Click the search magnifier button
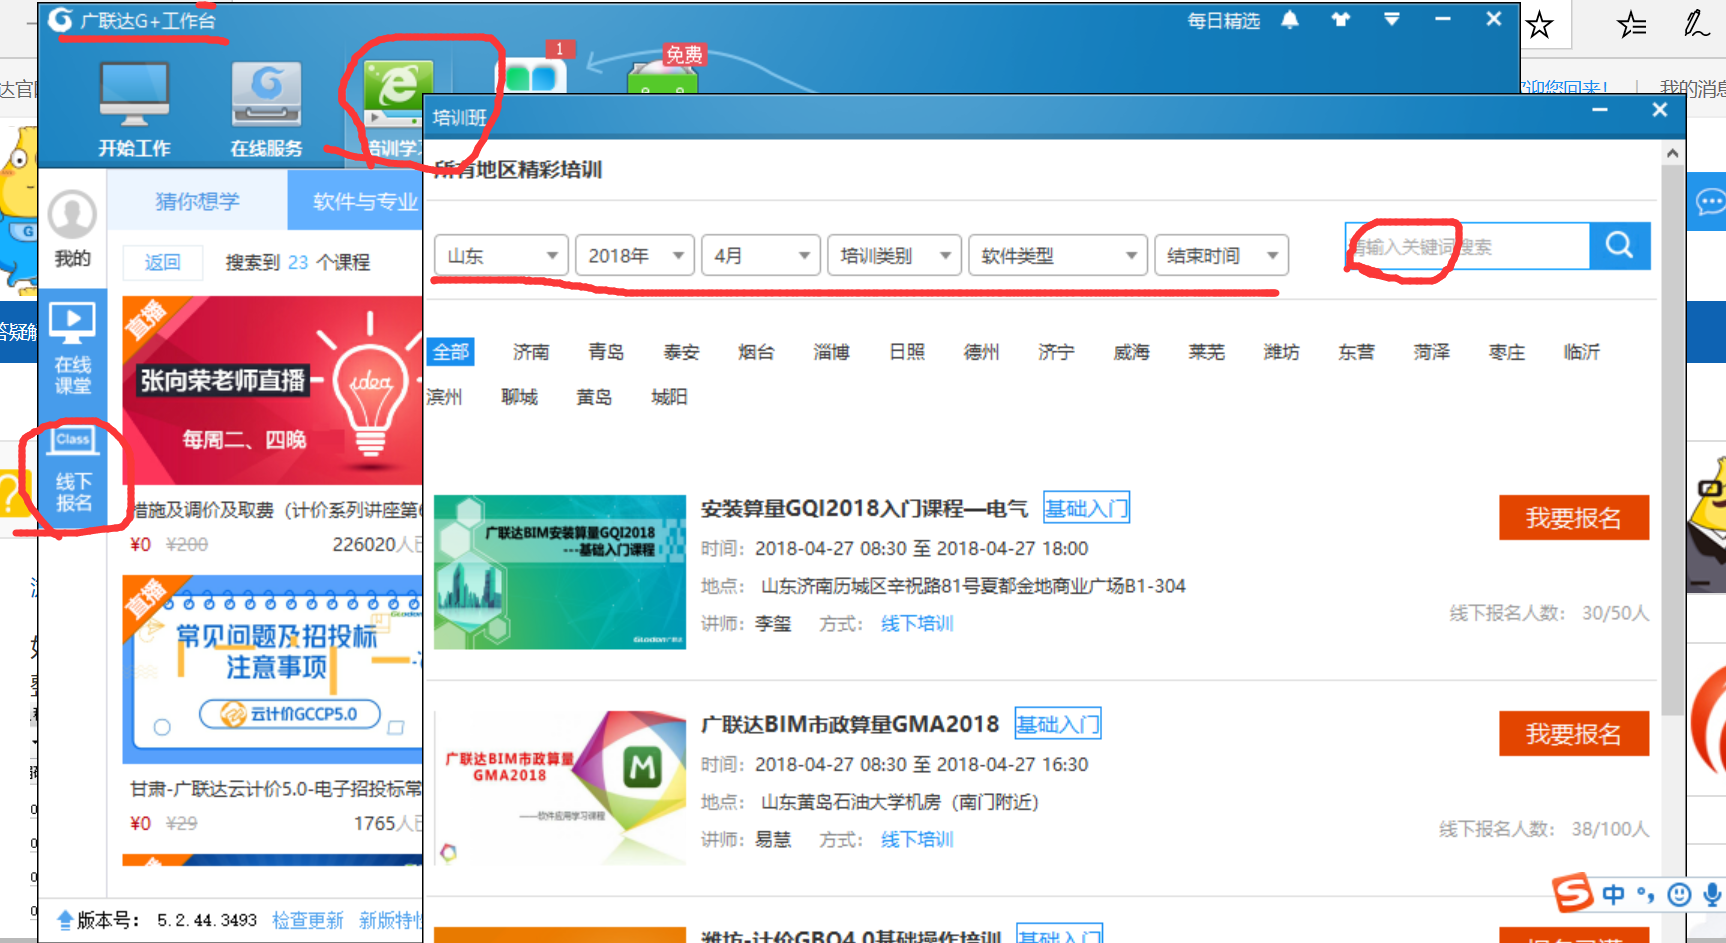The height and width of the screenshot is (943, 1726). (x=1619, y=245)
